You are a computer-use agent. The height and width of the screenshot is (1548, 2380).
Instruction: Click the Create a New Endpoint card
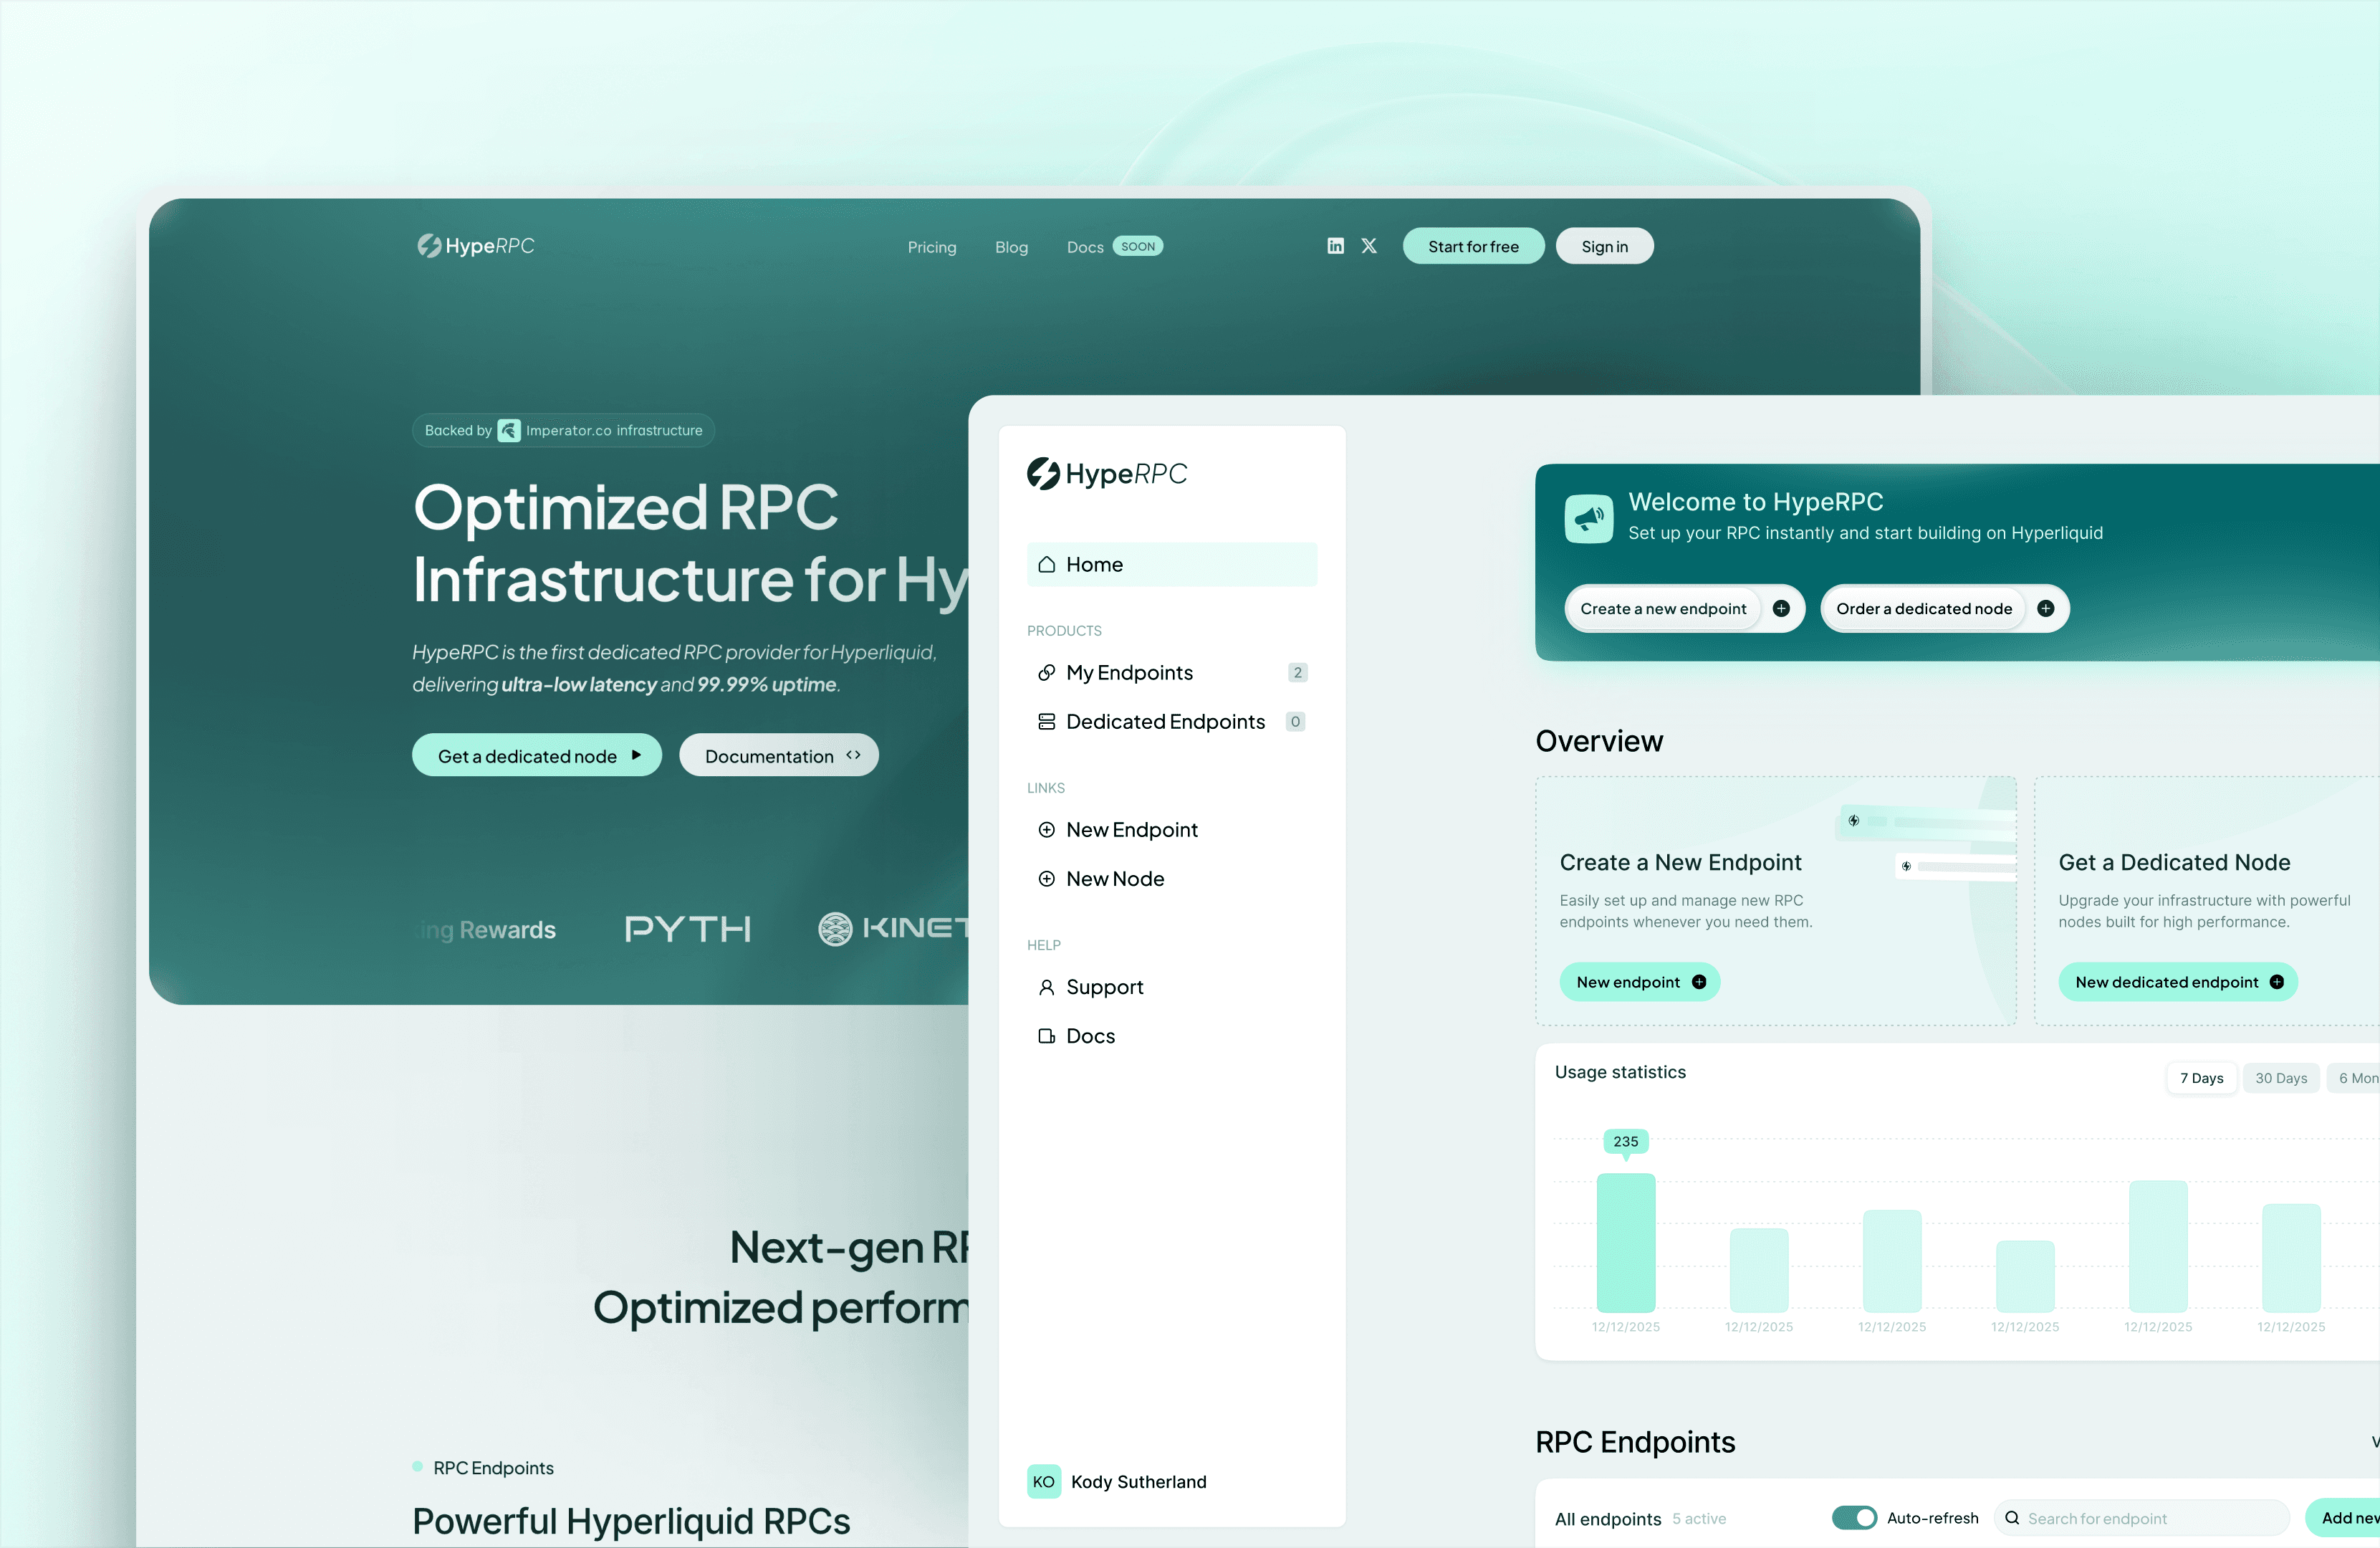pos(1776,901)
